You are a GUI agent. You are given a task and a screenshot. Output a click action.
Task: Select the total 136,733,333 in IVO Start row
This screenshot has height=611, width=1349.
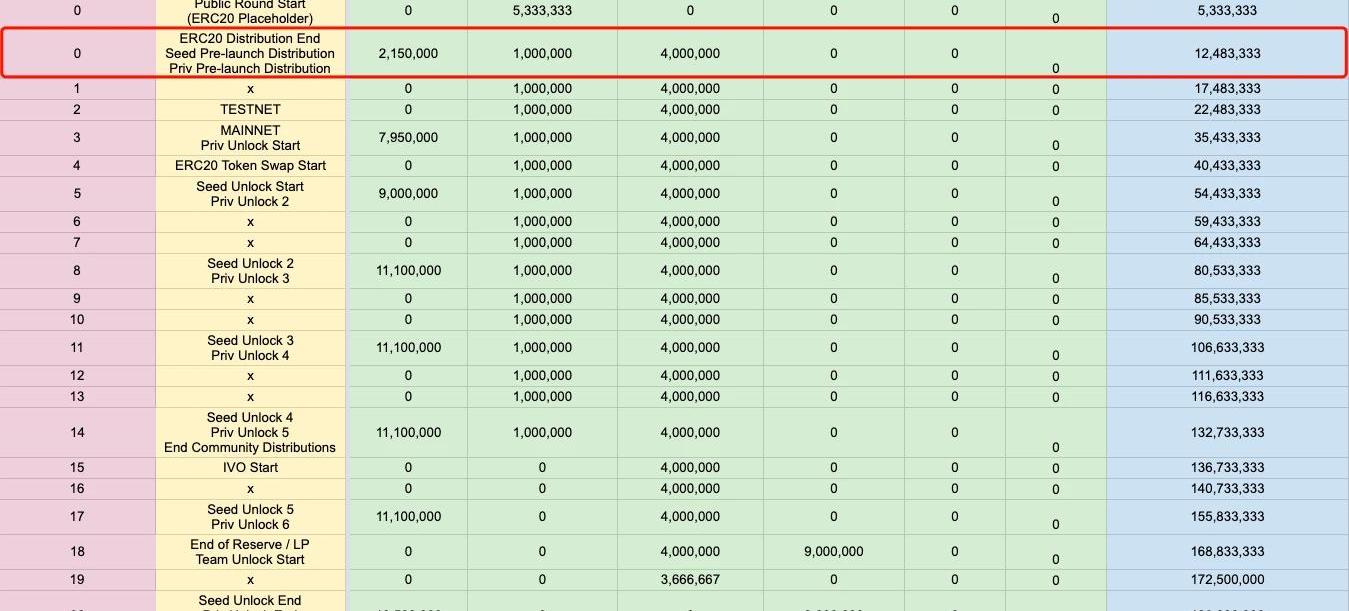pos(1227,467)
